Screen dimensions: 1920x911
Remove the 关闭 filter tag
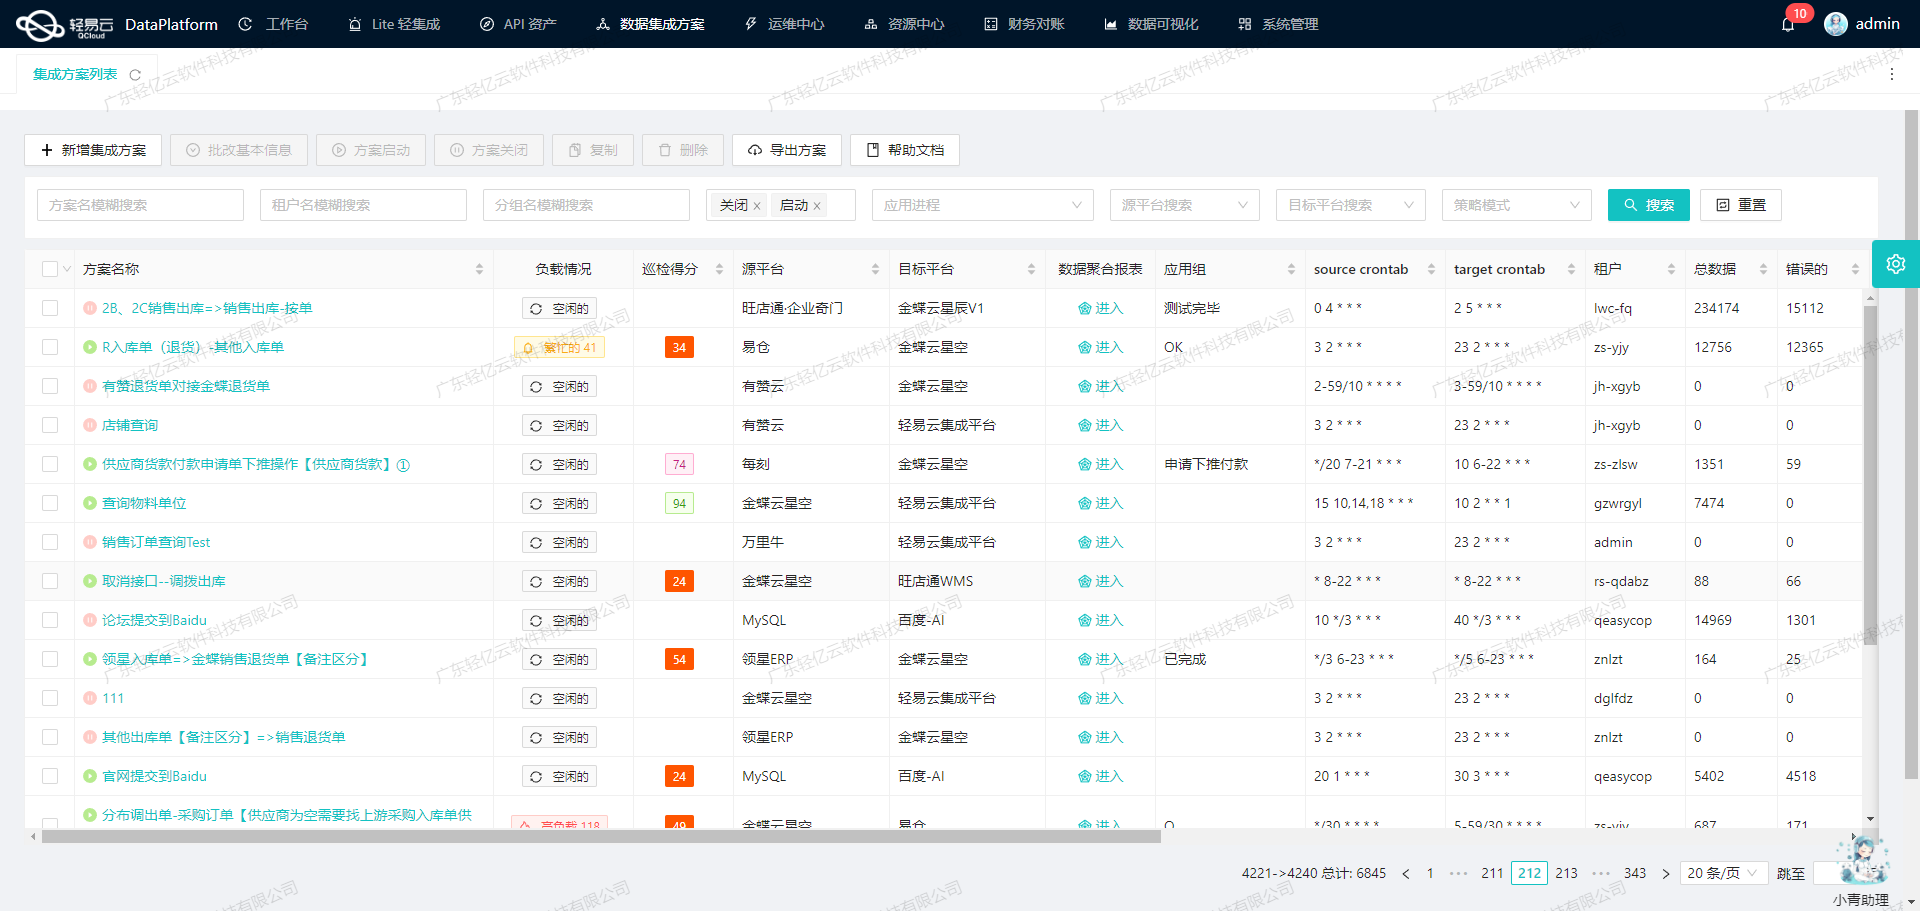[x=757, y=206]
